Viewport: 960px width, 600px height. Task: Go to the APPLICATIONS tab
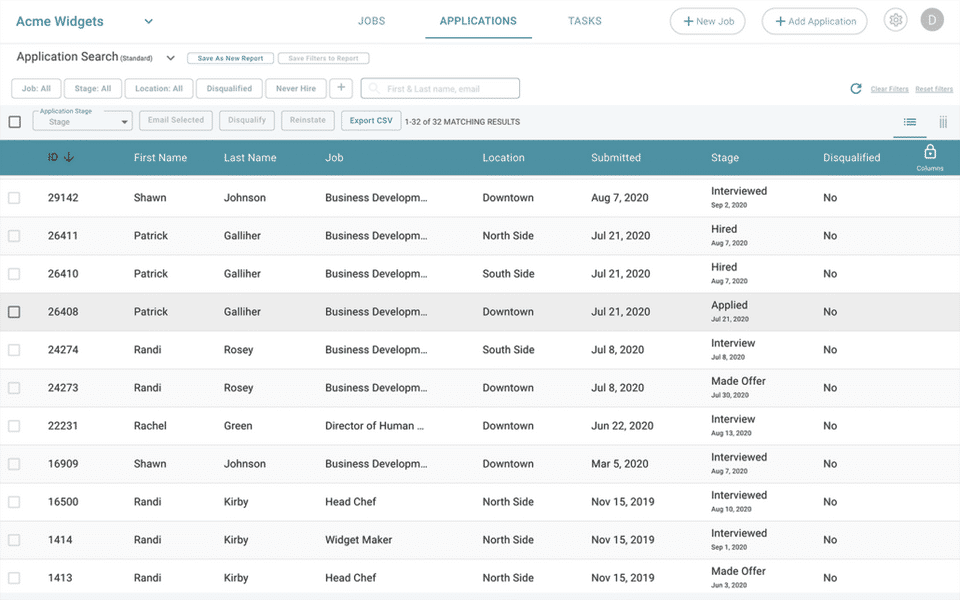coord(478,21)
